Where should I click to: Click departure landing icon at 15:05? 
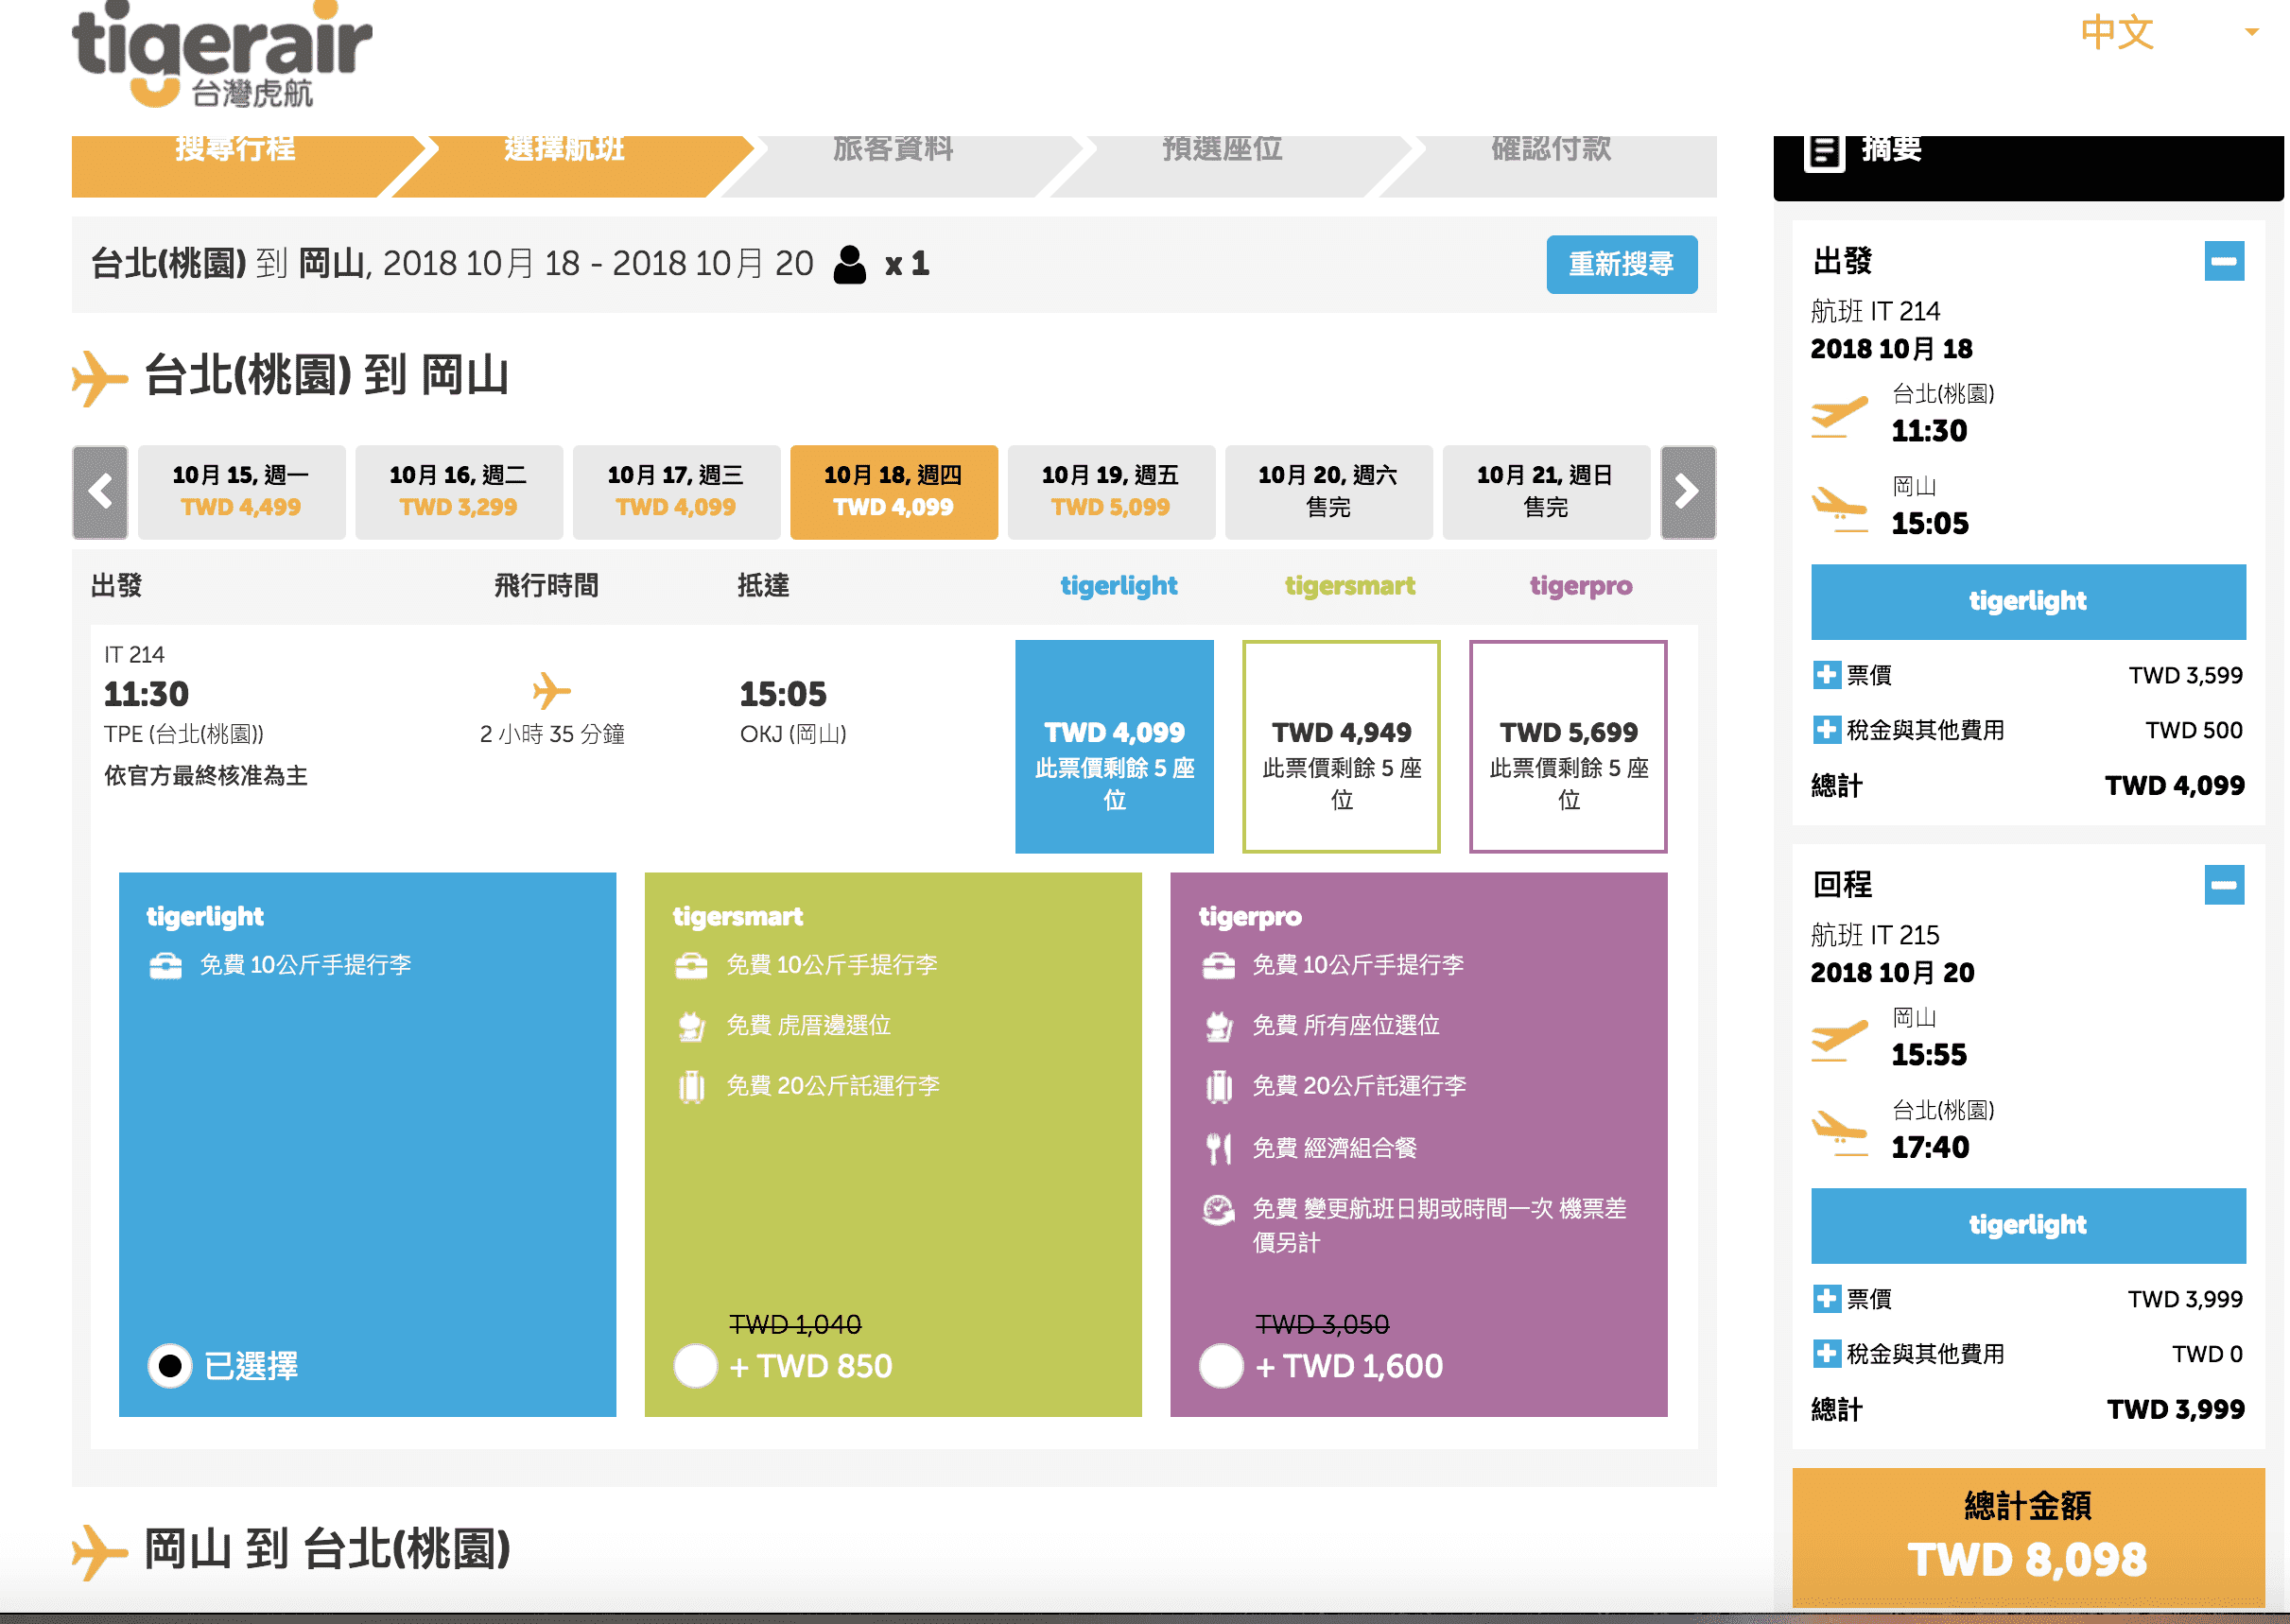click(1839, 510)
